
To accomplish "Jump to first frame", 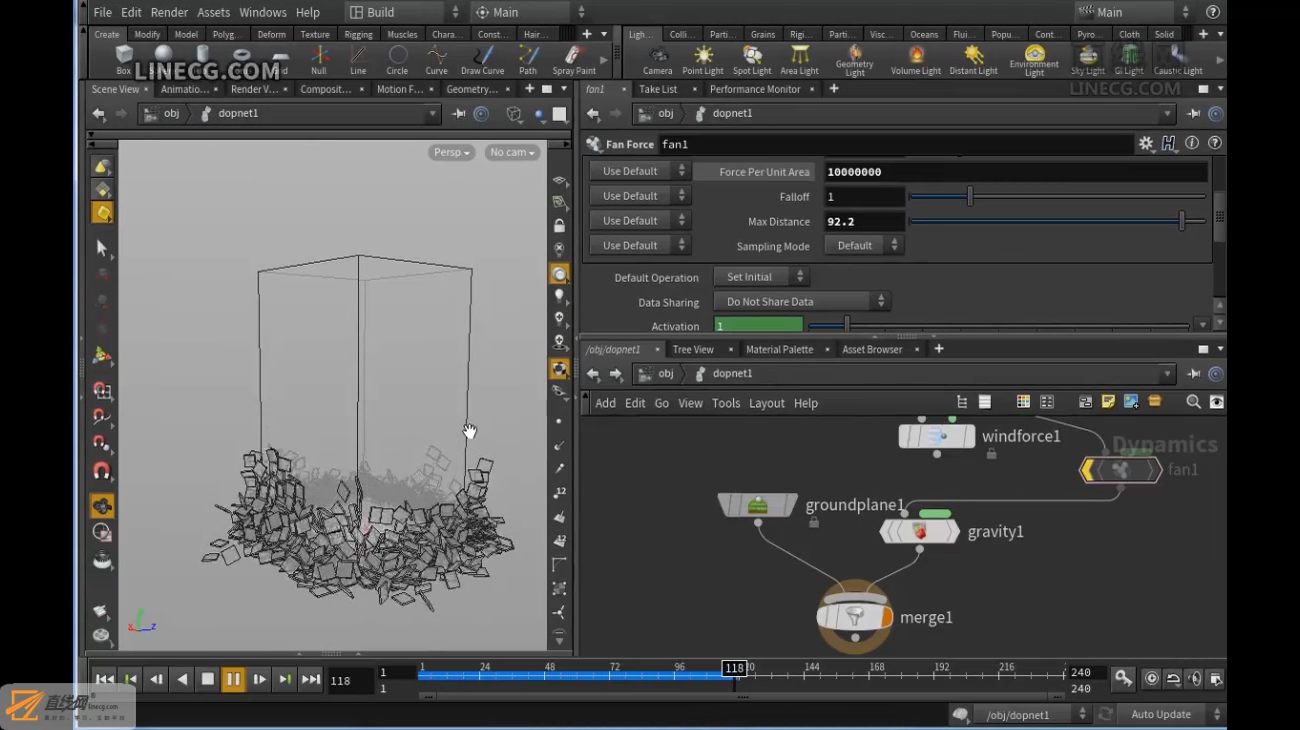I will (104, 679).
